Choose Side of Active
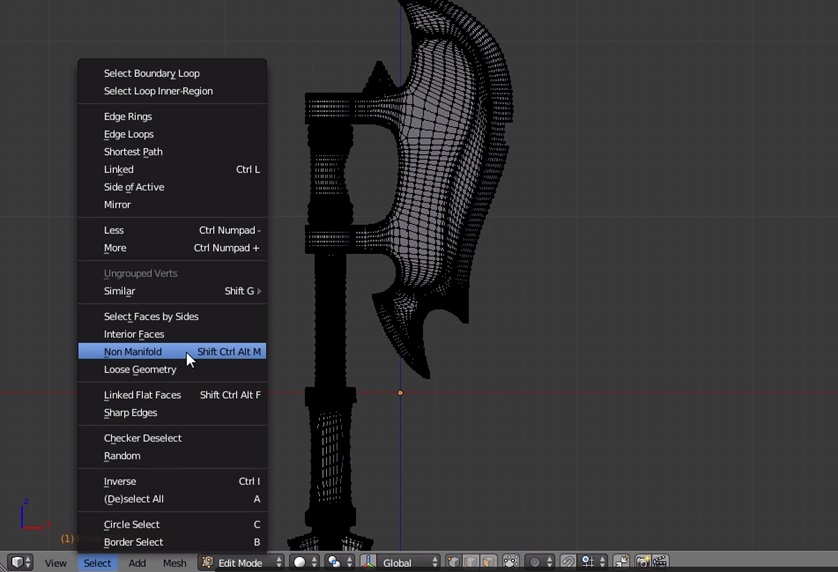This screenshot has height=572, width=838. click(x=172, y=187)
